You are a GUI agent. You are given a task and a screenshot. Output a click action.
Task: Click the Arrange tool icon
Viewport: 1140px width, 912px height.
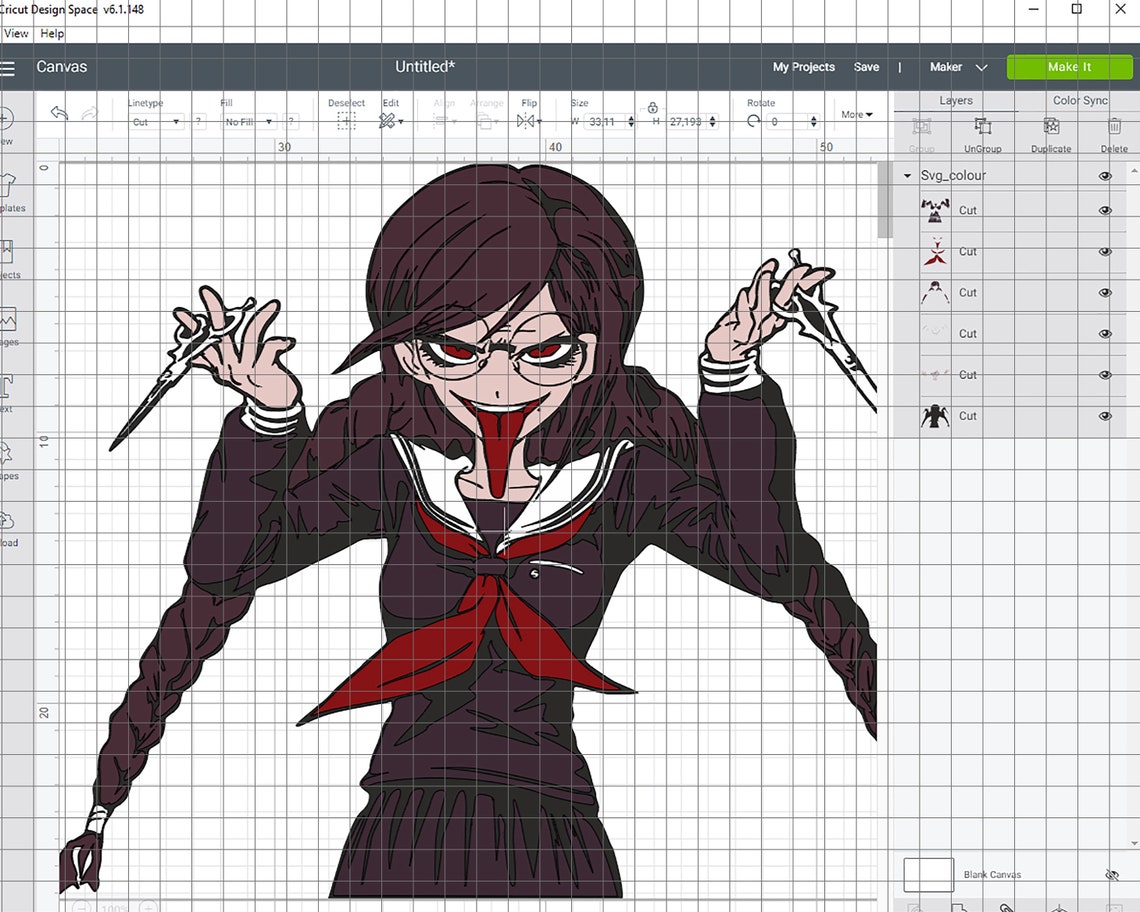click(x=485, y=122)
